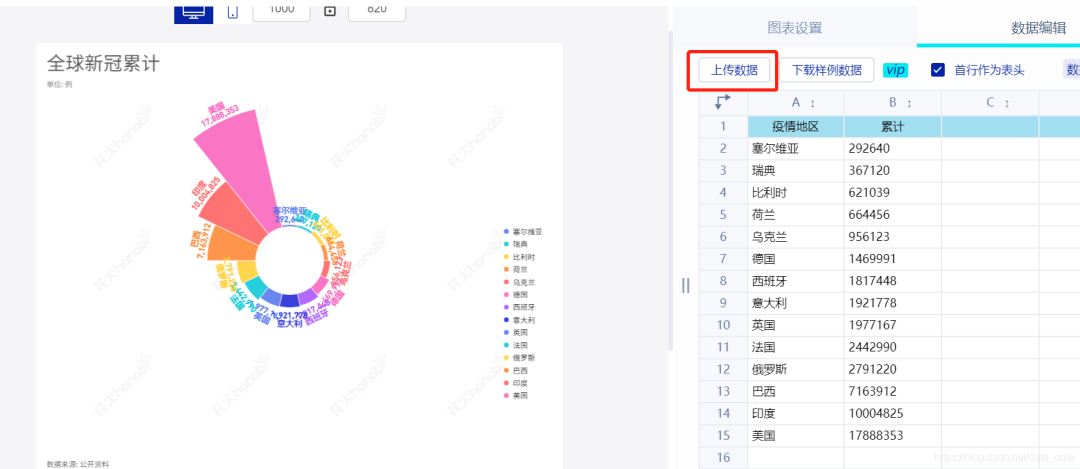This screenshot has width=1080, height=469.
Task: Sort column C using its arrow icon
Action: [x=1006, y=103]
